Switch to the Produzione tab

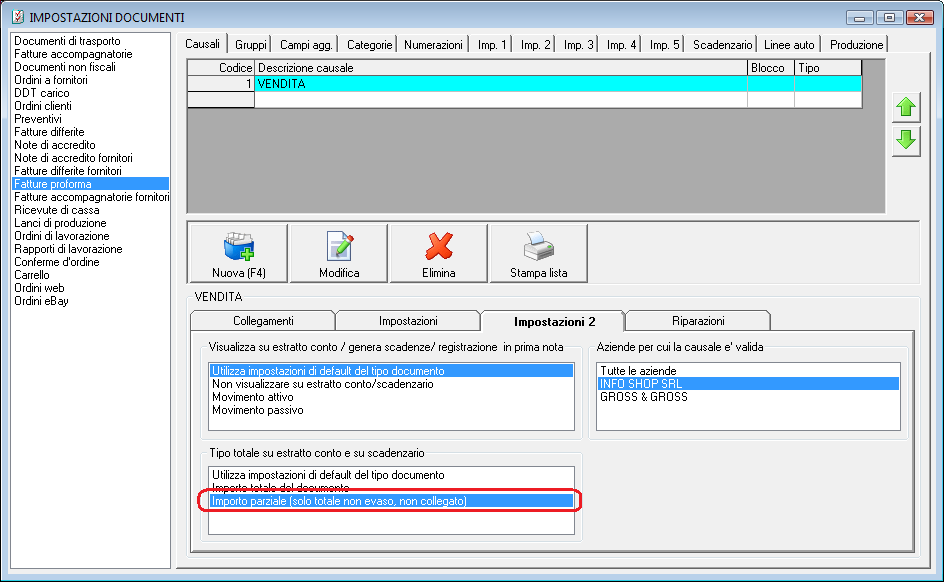click(856, 45)
